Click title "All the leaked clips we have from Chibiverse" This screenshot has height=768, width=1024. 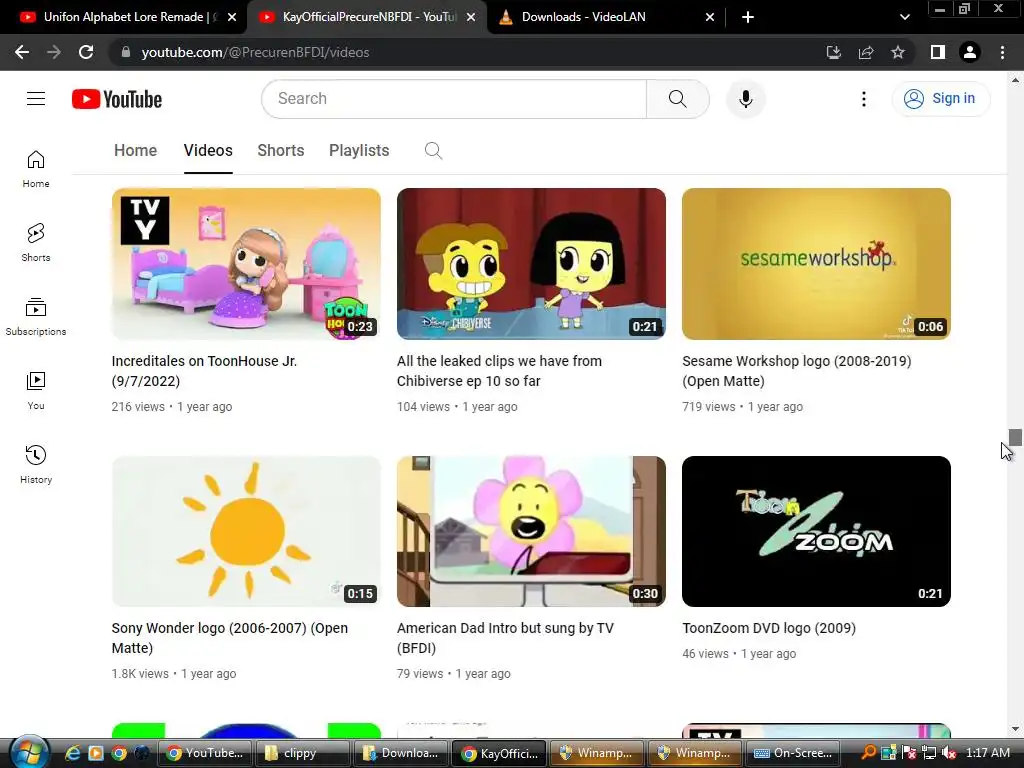(x=500, y=371)
